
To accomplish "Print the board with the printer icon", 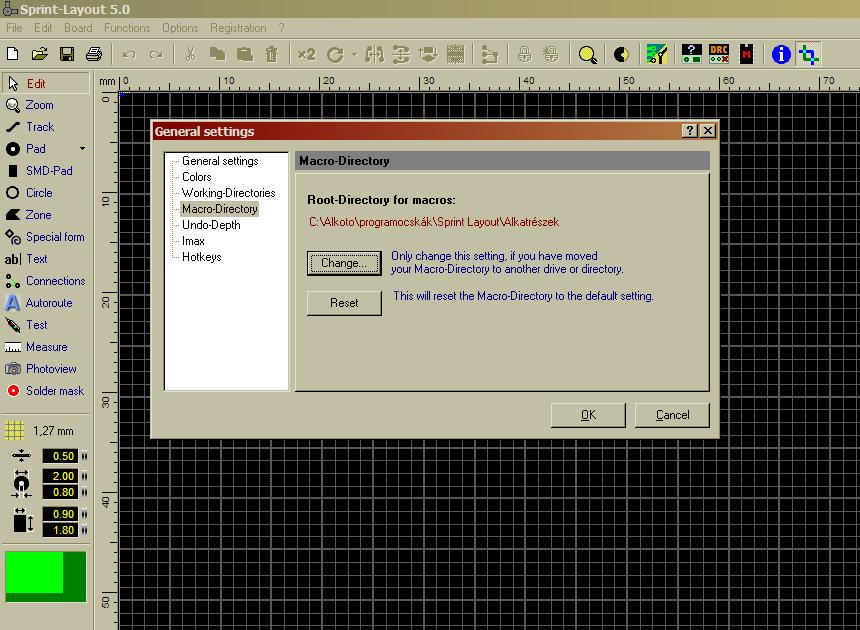I will (x=94, y=54).
